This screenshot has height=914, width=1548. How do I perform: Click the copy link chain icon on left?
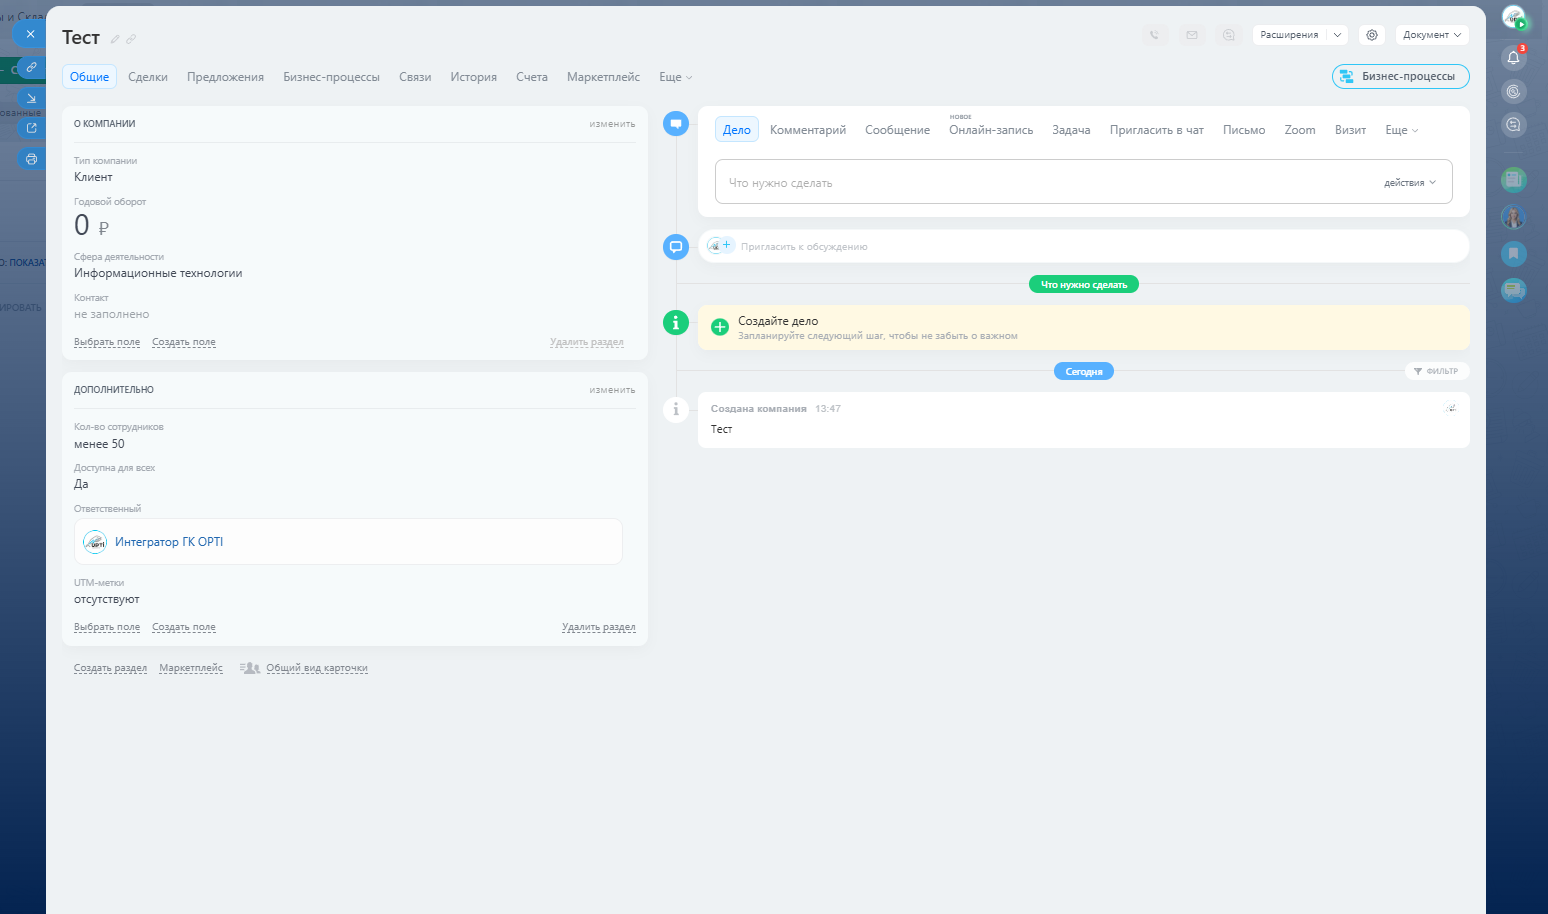click(x=31, y=67)
